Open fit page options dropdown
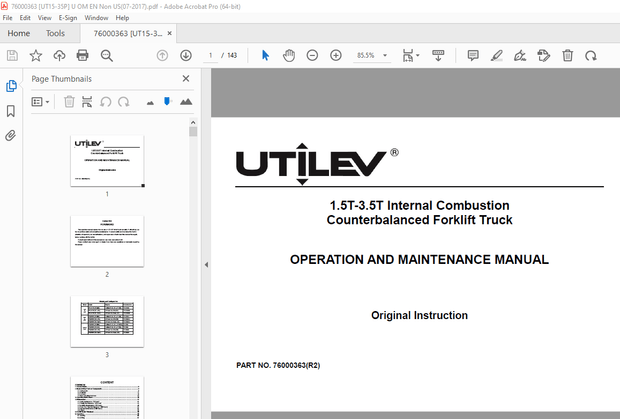 411,56
